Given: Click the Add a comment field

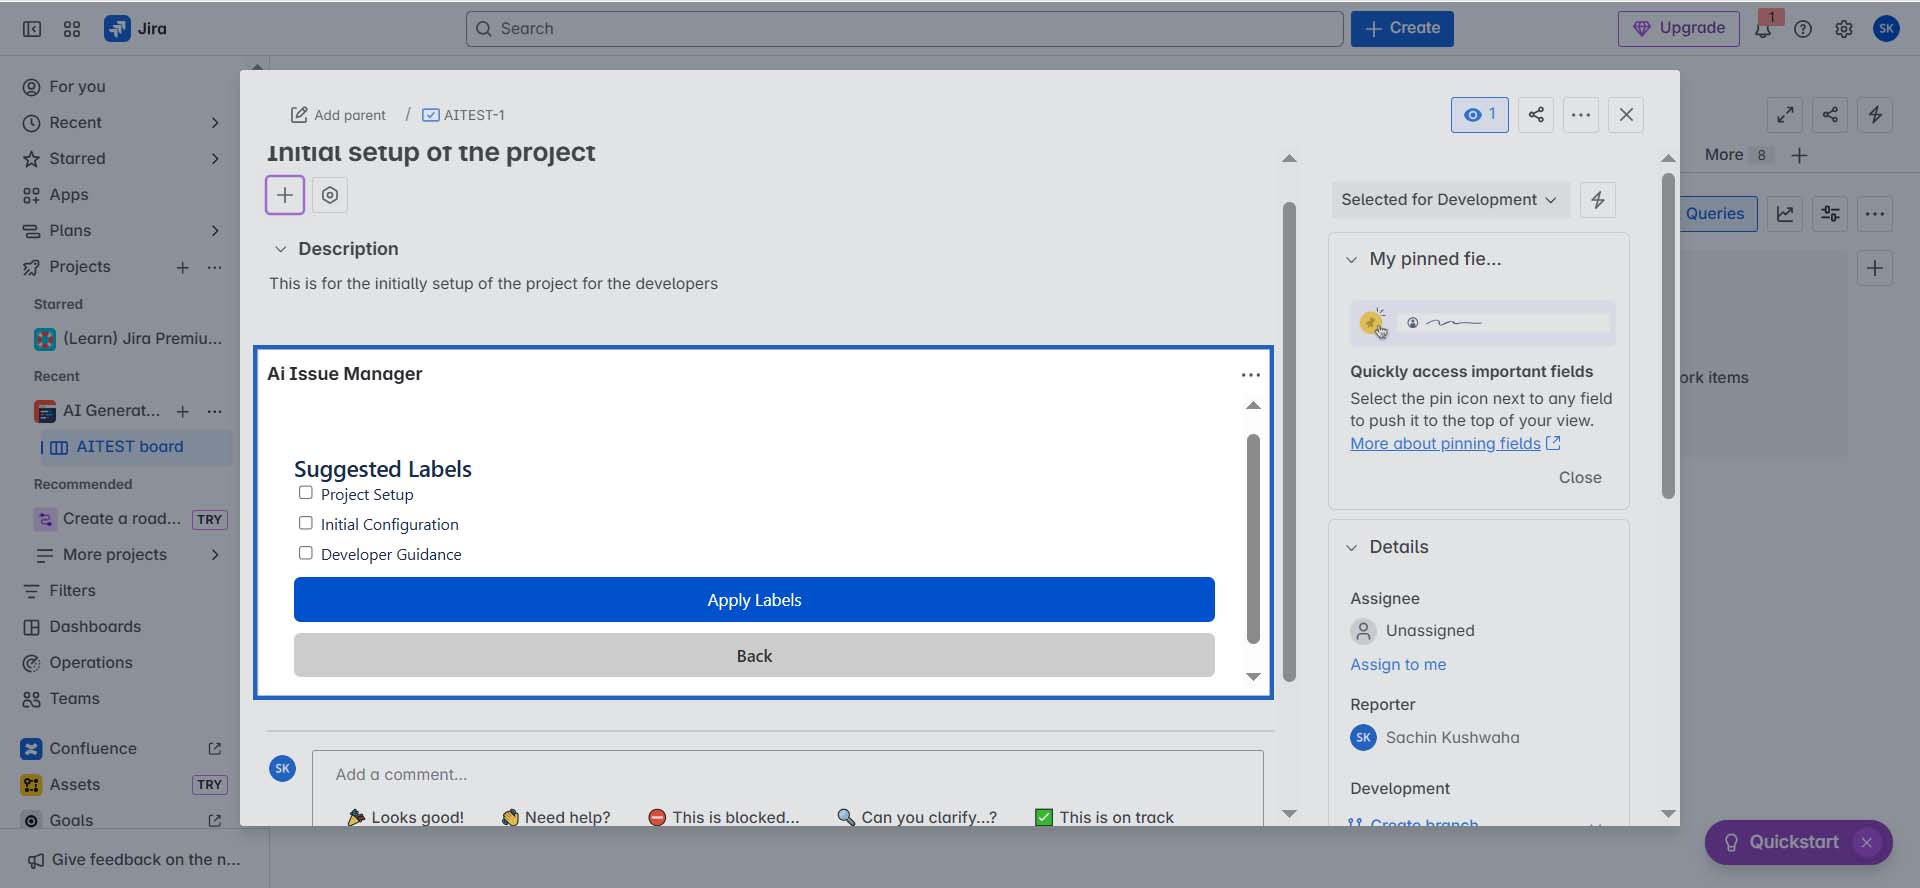Looking at the screenshot, I should pyautogui.click(x=787, y=775).
